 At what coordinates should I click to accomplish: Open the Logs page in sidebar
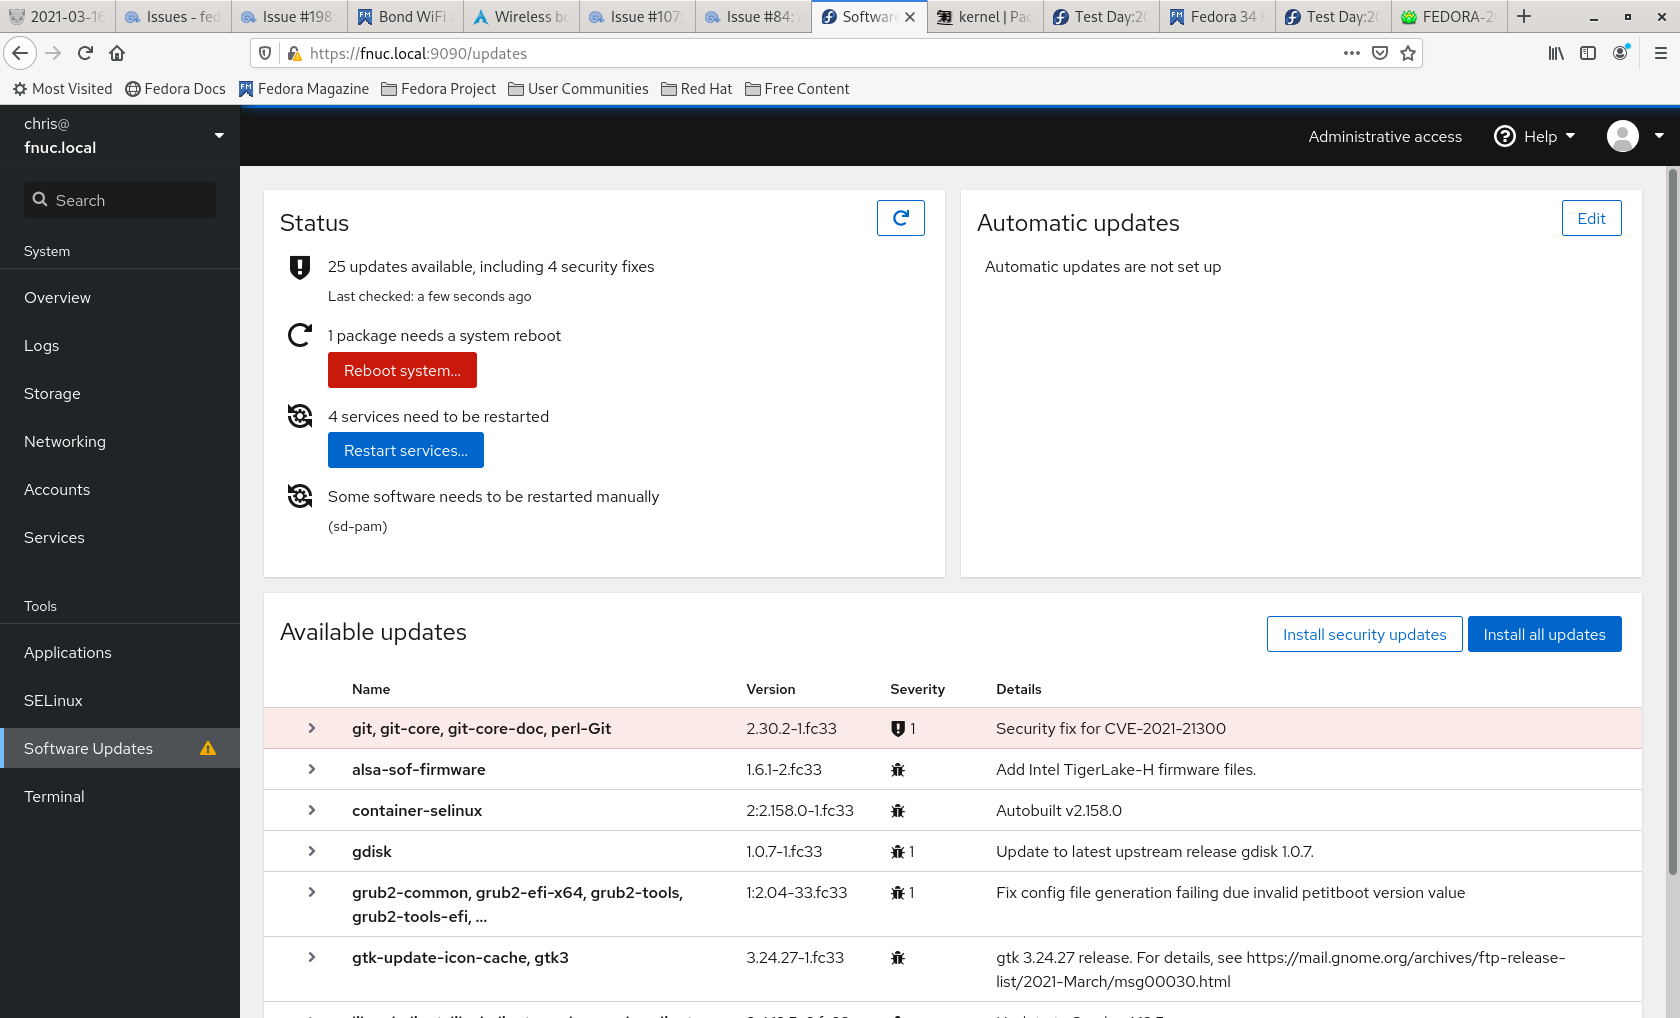click(120, 345)
